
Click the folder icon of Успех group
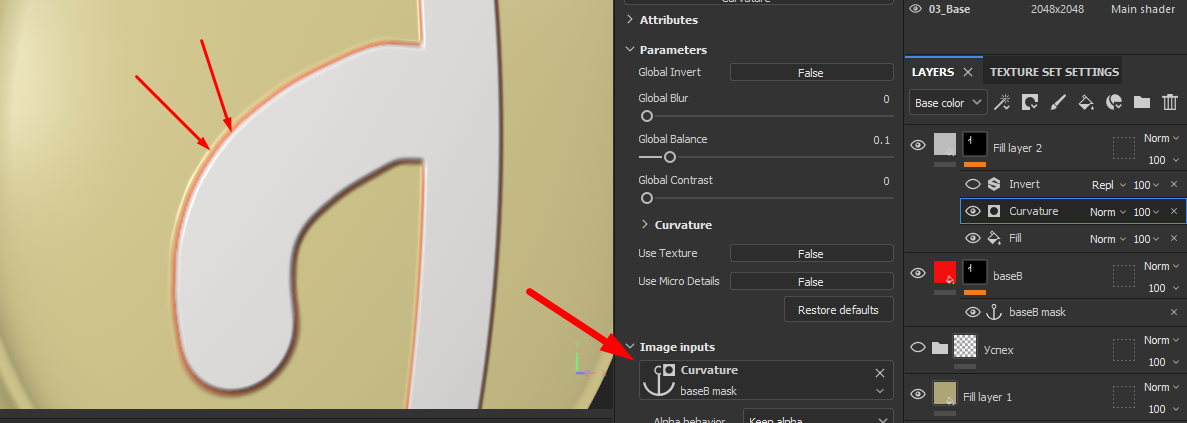[x=939, y=348]
